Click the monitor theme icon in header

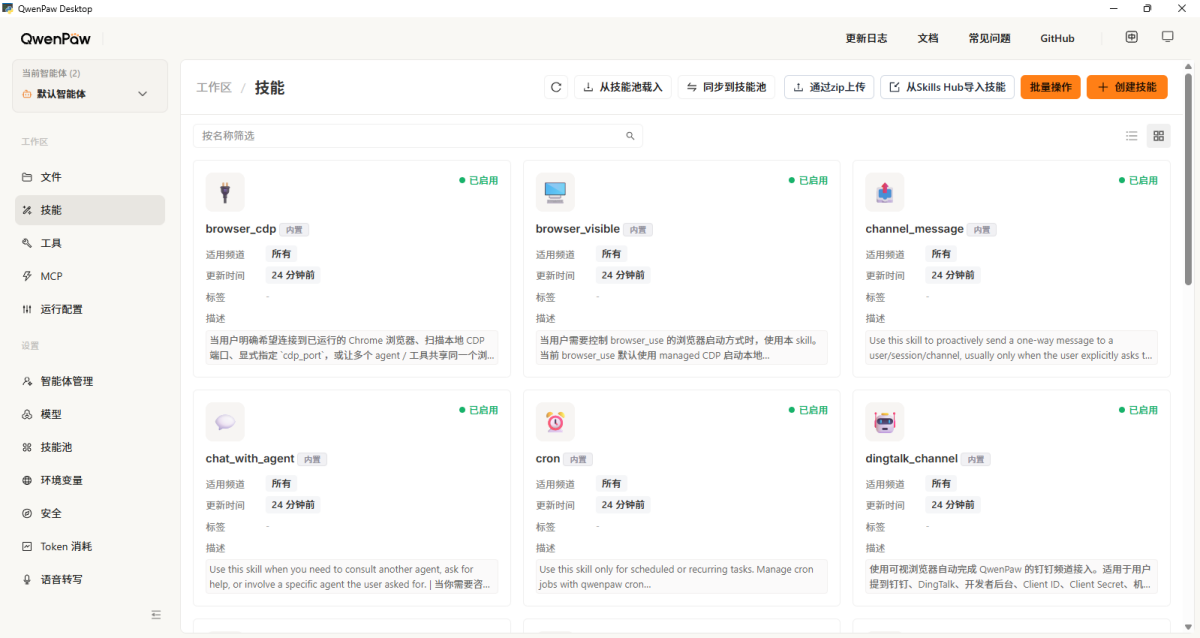(x=1167, y=37)
